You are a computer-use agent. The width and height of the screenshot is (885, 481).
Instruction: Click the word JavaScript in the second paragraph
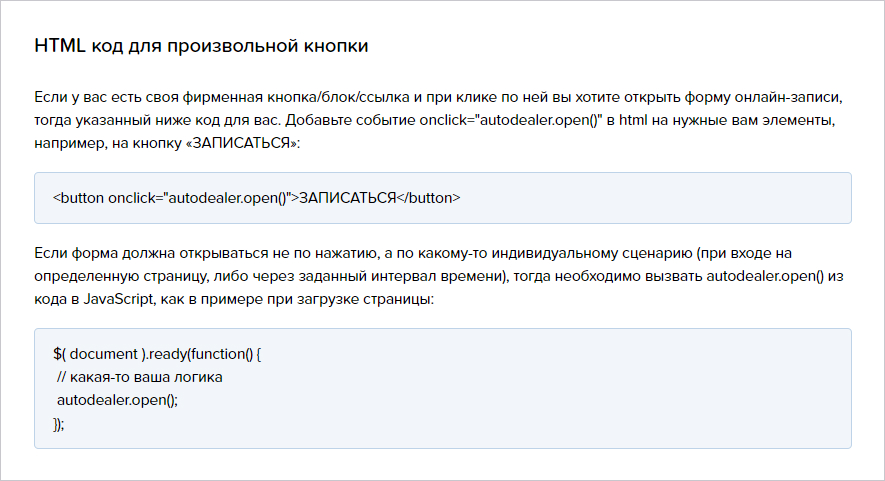119,299
